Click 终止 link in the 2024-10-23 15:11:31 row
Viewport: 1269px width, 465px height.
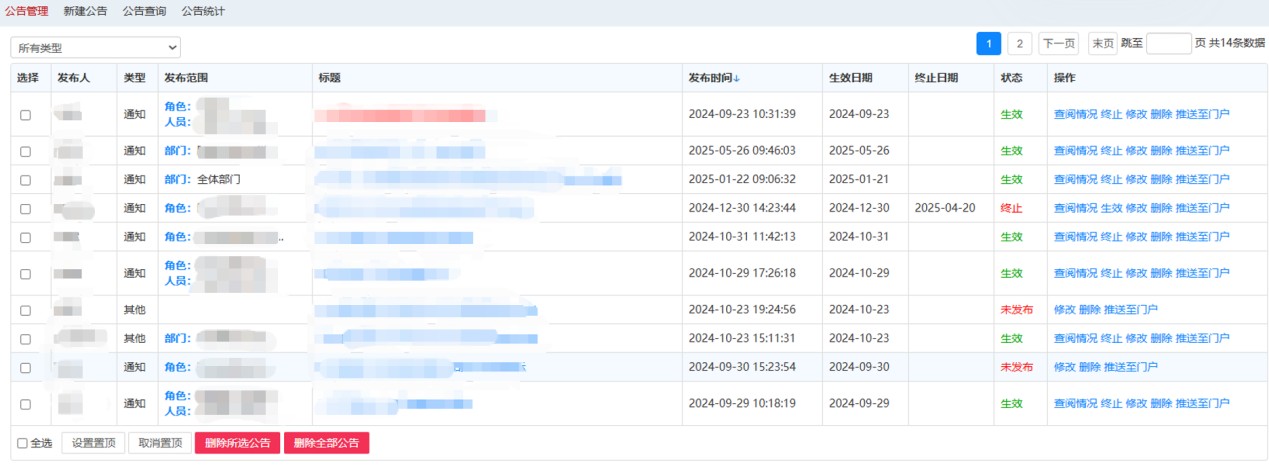pyautogui.click(x=1112, y=339)
